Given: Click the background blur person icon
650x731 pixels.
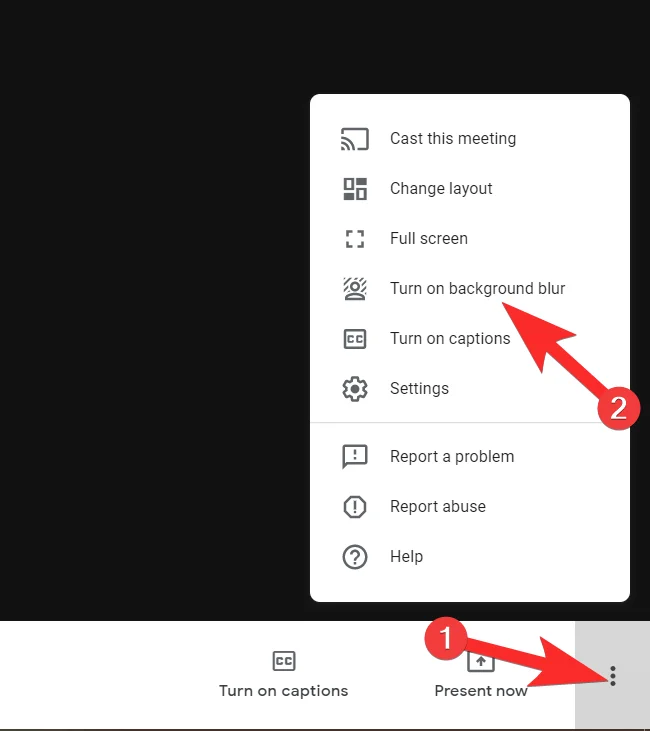Looking at the screenshot, I should coord(355,289).
